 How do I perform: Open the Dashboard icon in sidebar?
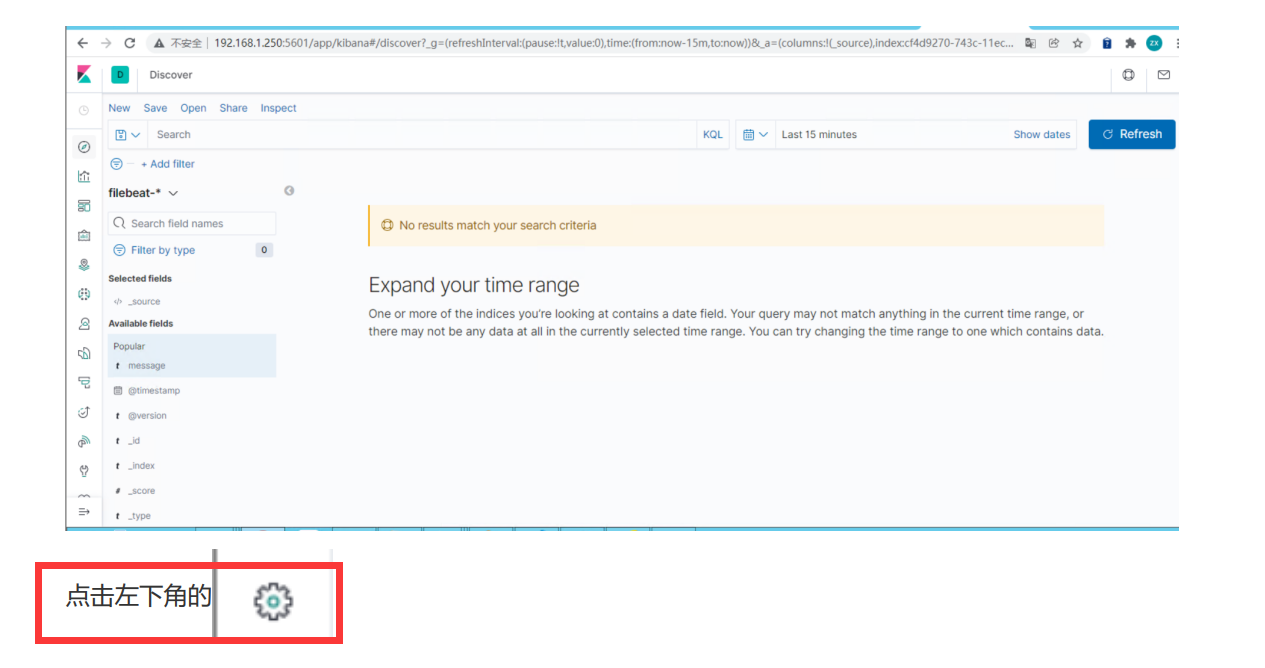click(84, 206)
